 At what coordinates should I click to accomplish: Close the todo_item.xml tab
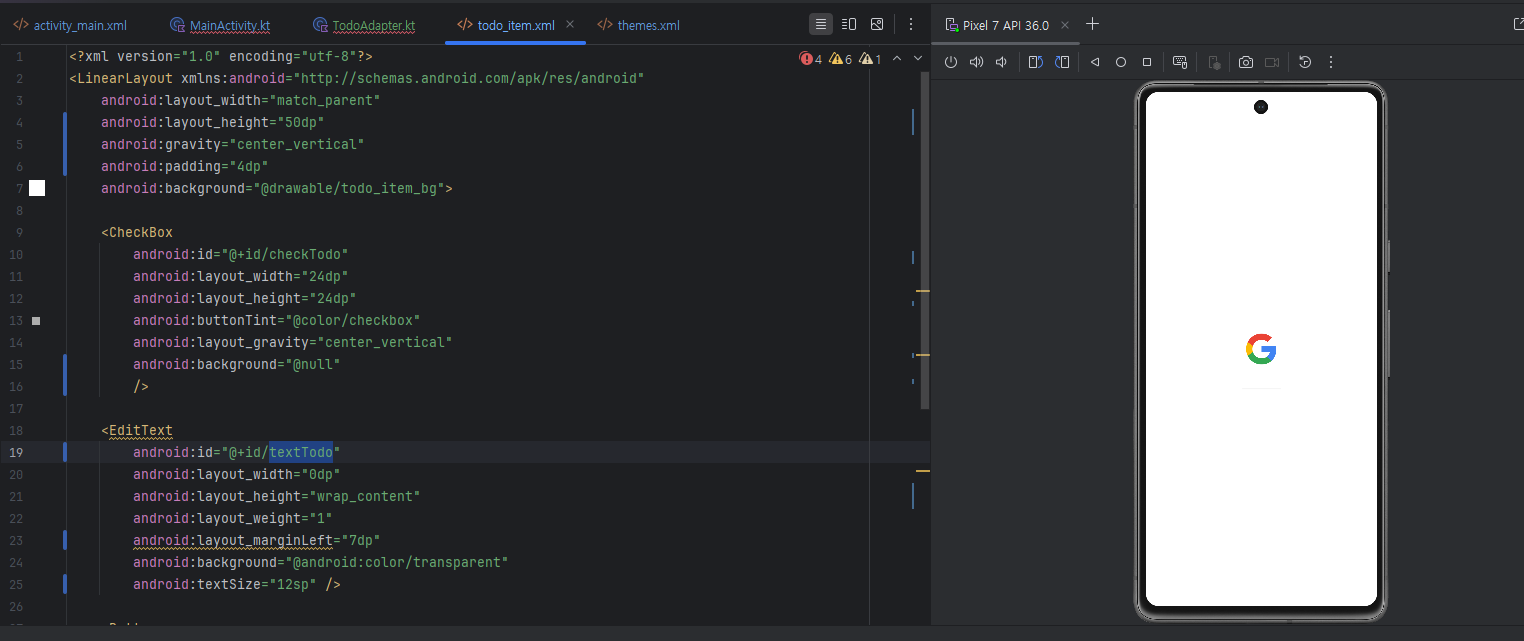pyautogui.click(x=570, y=25)
